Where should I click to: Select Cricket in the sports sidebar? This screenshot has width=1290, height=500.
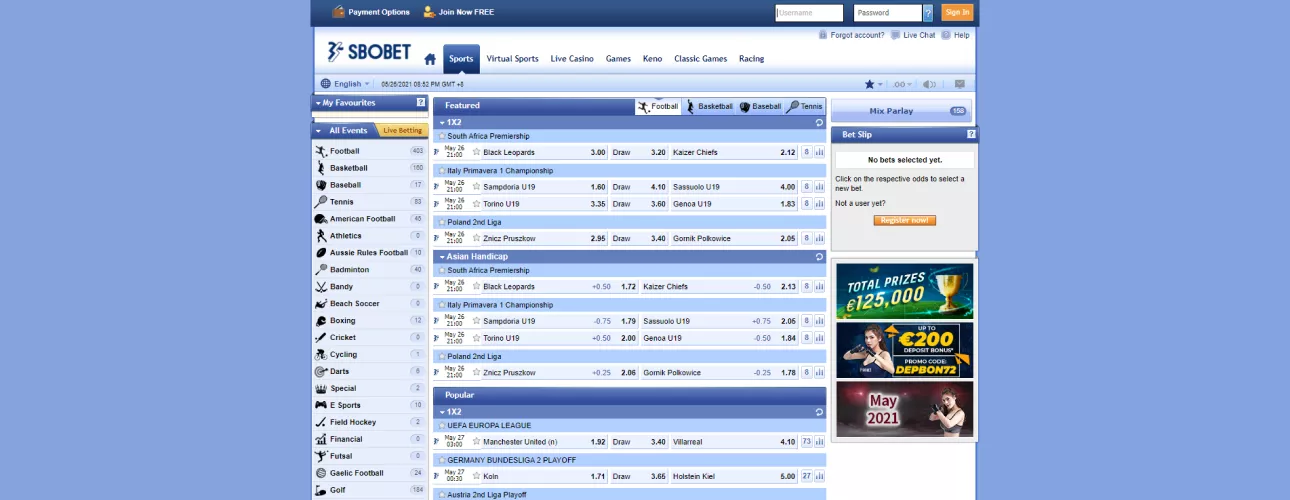369,338
